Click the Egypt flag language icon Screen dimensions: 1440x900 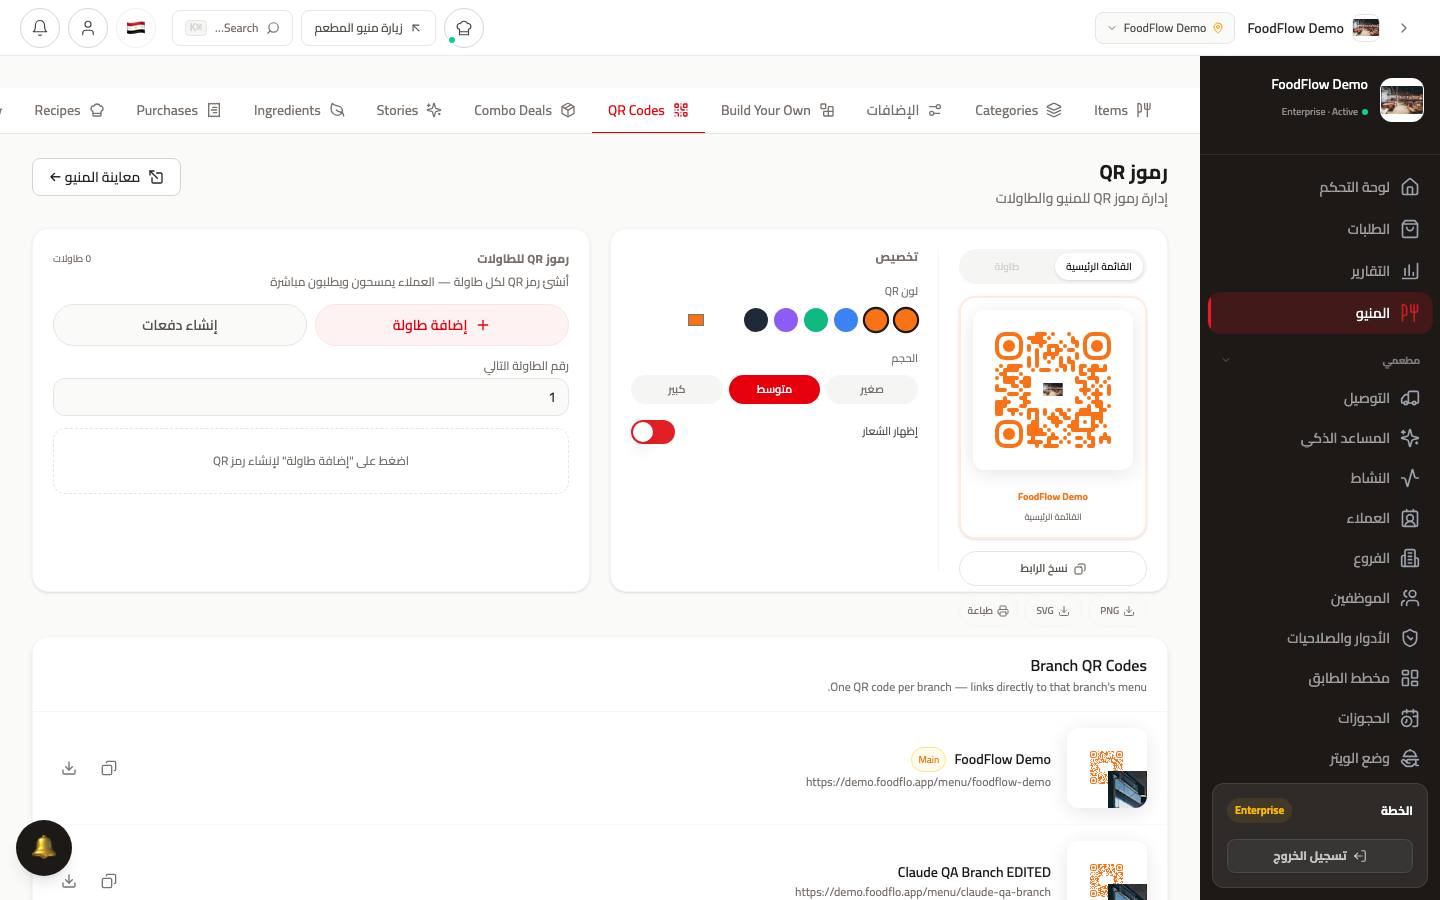point(136,28)
